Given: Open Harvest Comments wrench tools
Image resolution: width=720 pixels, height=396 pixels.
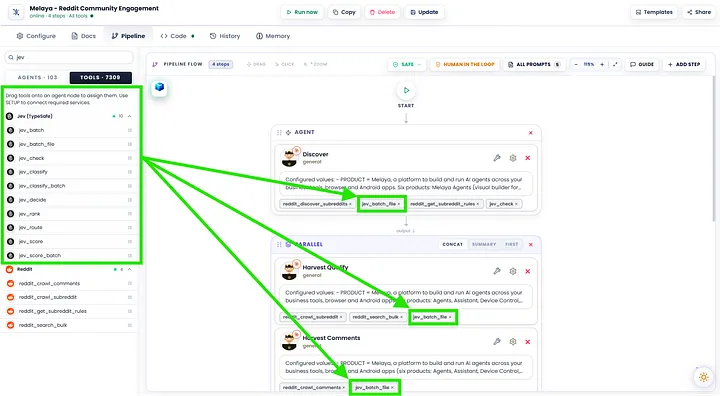Looking at the screenshot, I should pos(497,342).
